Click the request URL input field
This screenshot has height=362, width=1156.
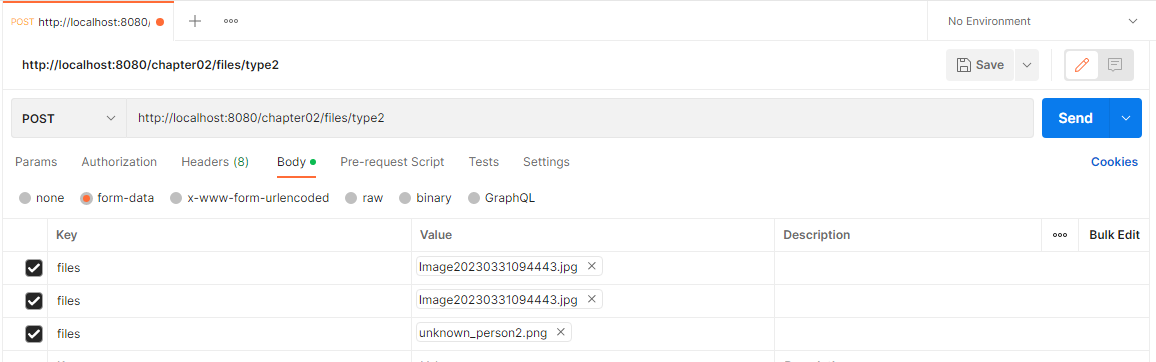click(x=579, y=118)
